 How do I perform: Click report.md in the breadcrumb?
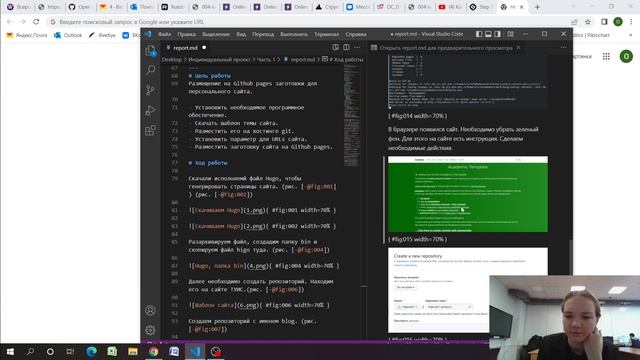click(302, 60)
